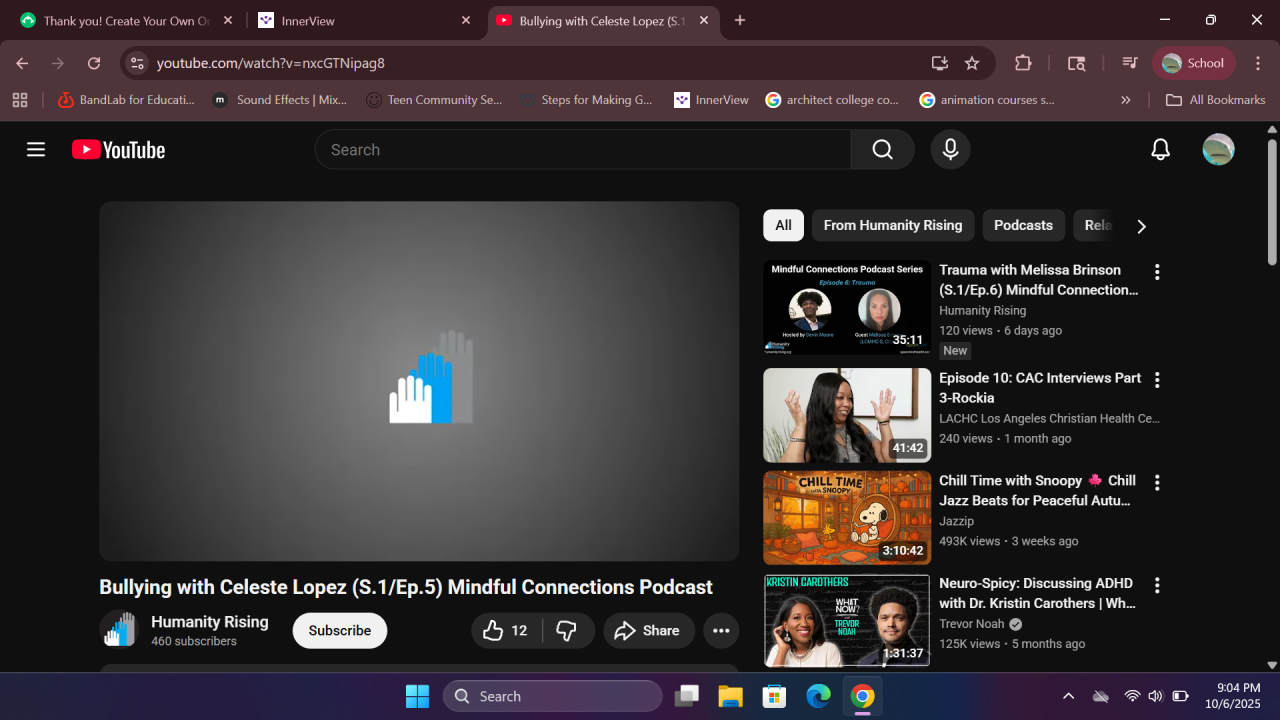
Task: Like the video with thumbs up
Action: [x=505, y=631]
